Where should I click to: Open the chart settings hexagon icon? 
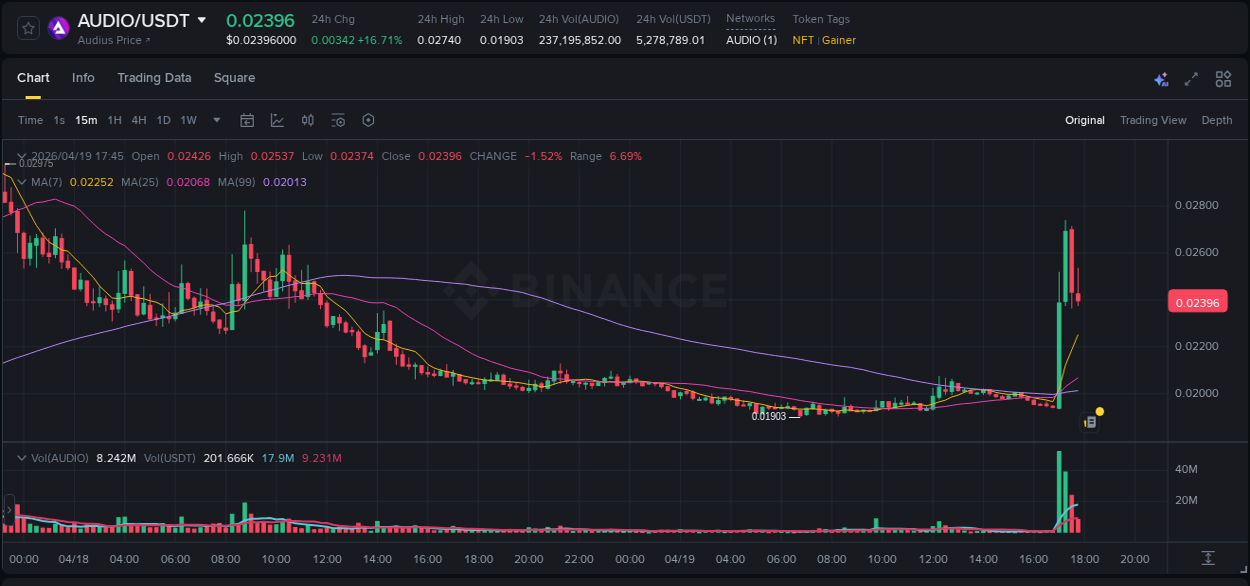(x=368, y=120)
